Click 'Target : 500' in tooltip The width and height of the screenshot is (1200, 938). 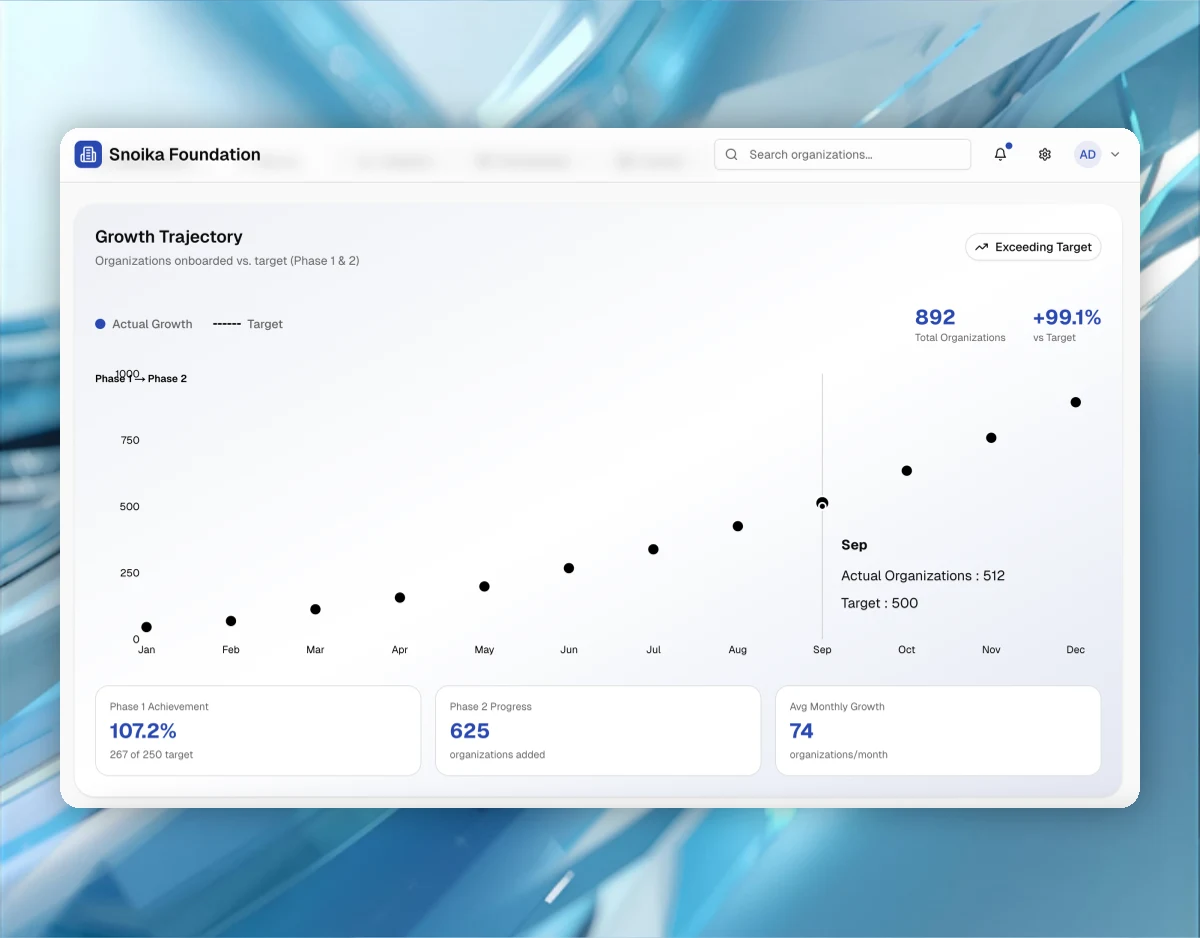tap(879, 603)
